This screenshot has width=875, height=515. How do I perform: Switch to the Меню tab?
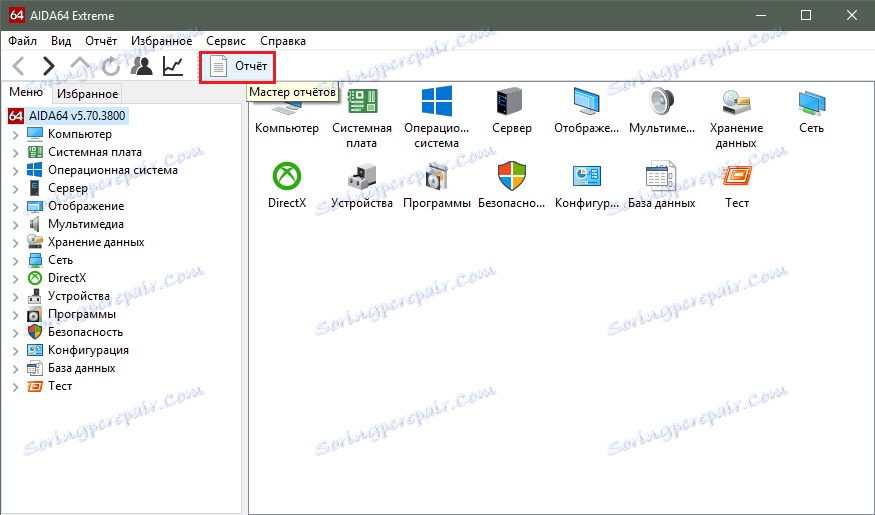click(x=26, y=92)
